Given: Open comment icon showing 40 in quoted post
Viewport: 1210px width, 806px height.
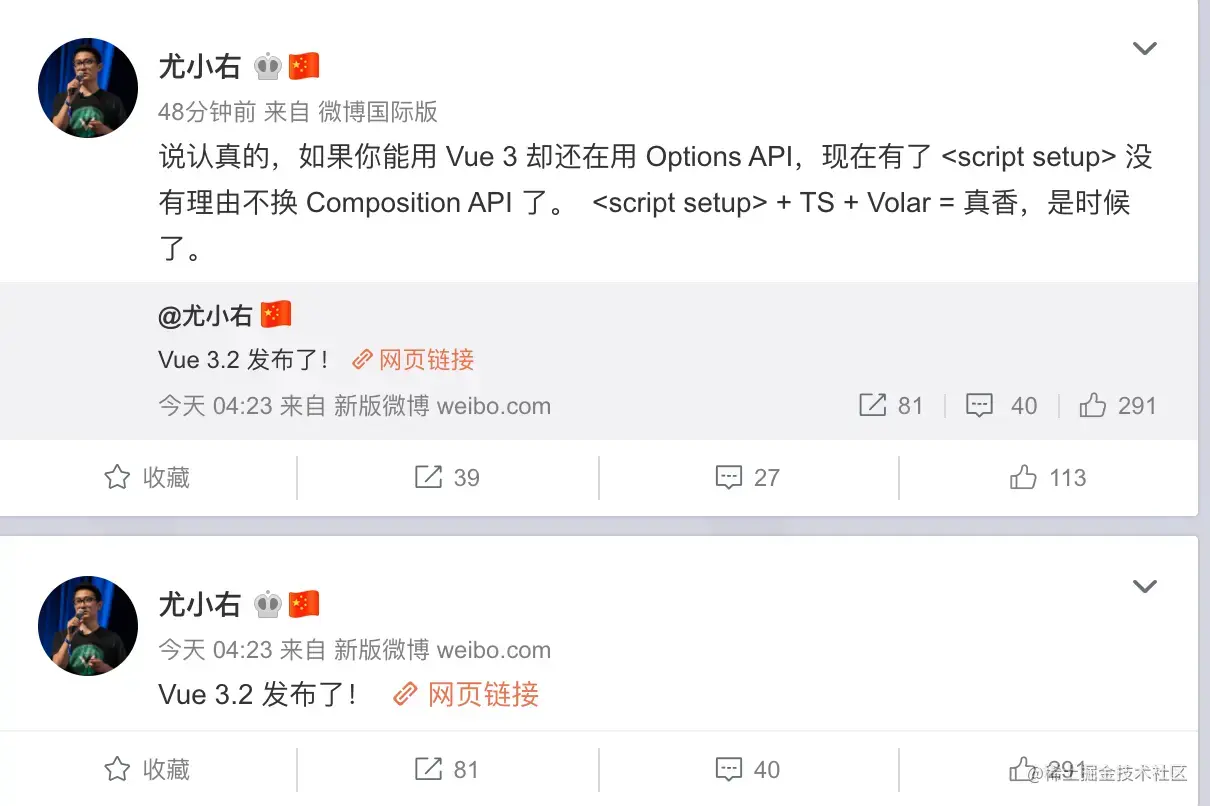Looking at the screenshot, I should pyautogui.click(x=979, y=405).
